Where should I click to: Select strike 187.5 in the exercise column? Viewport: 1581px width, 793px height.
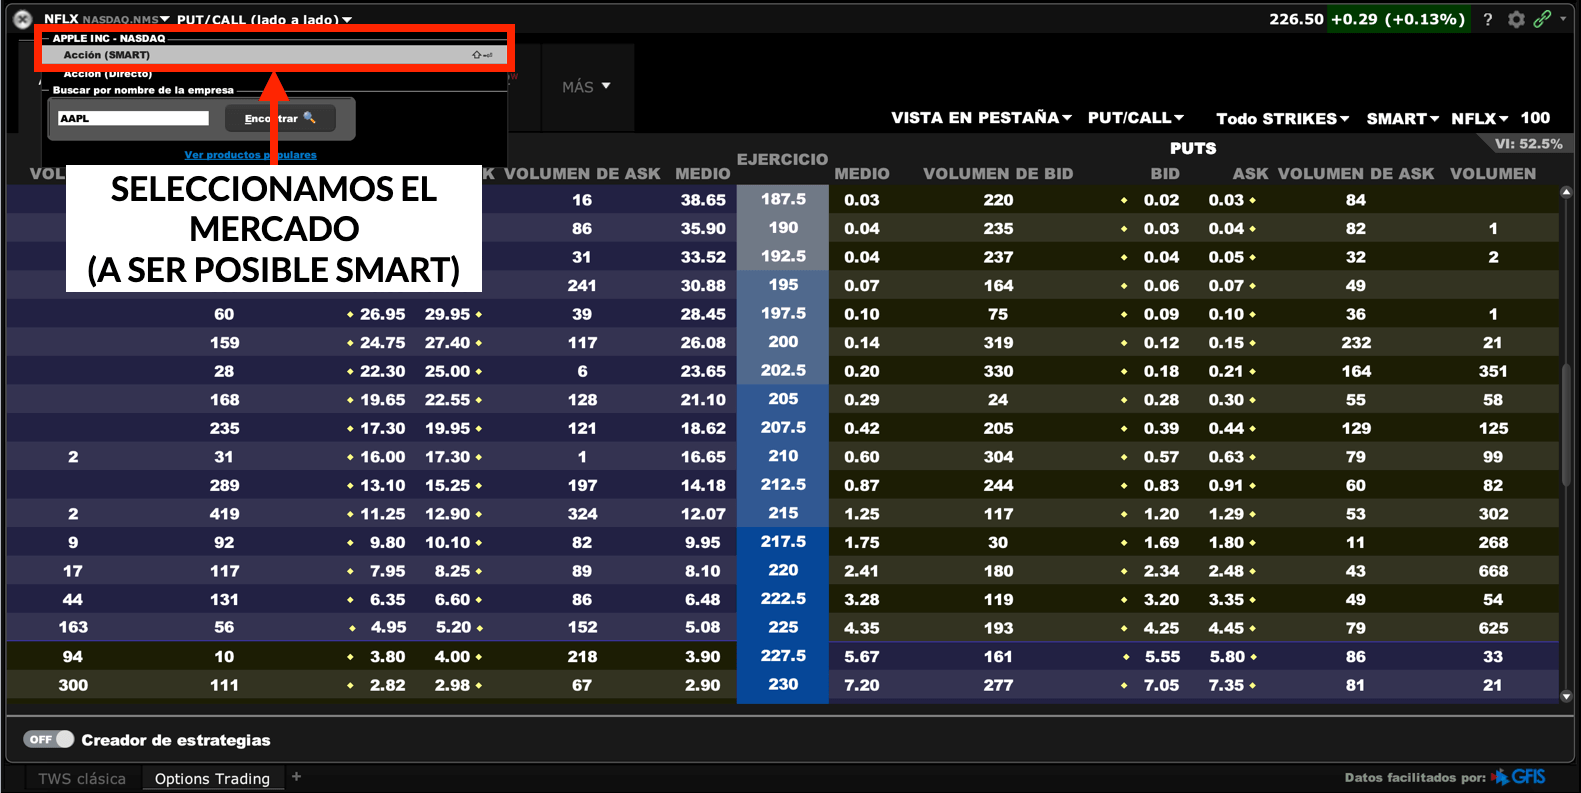[783, 199]
